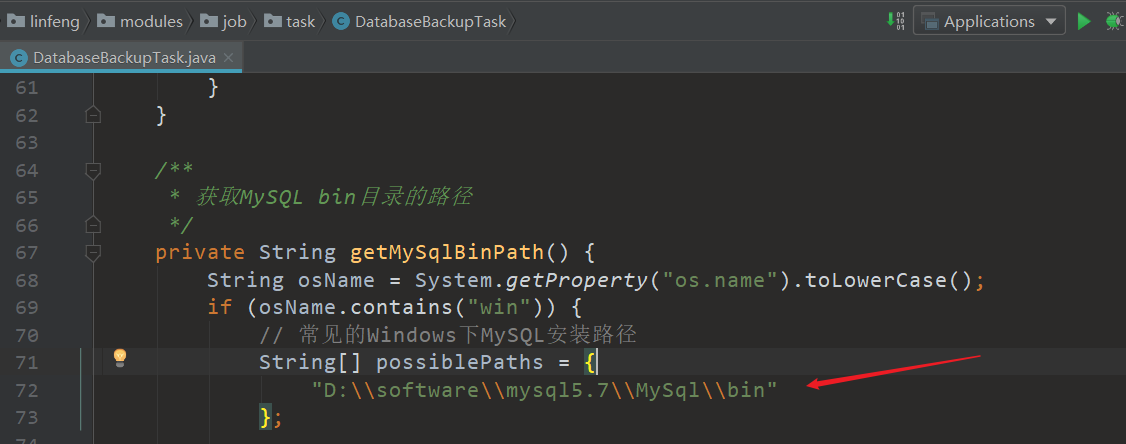Collapse the Javadoc fold marker at line 64
Image resolution: width=1126 pixels, height=444 pixels.
(93, 170)
